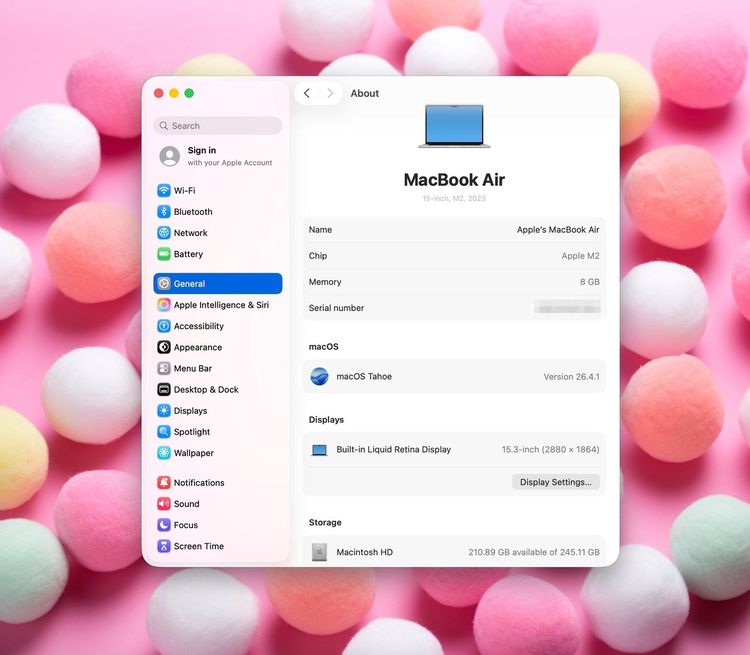
Task: Click the "Macintosh HD" label
Action: [x=364, y=552]
